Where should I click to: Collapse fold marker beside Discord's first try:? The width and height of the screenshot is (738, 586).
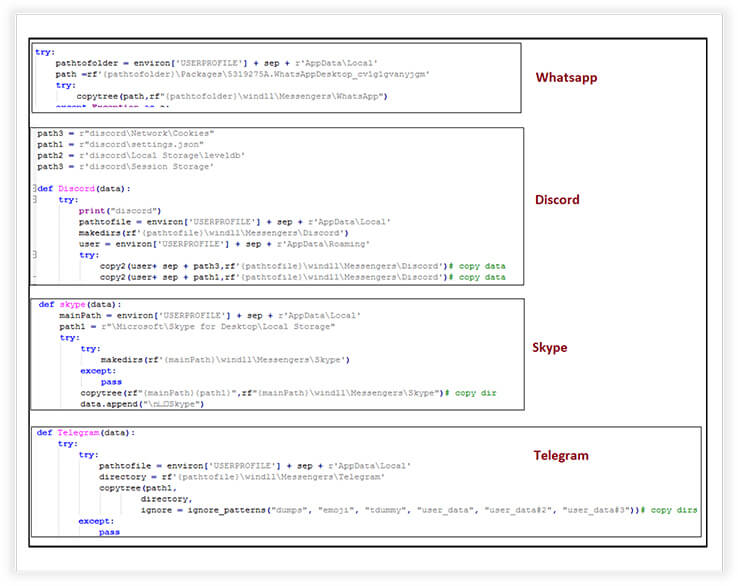34,200
